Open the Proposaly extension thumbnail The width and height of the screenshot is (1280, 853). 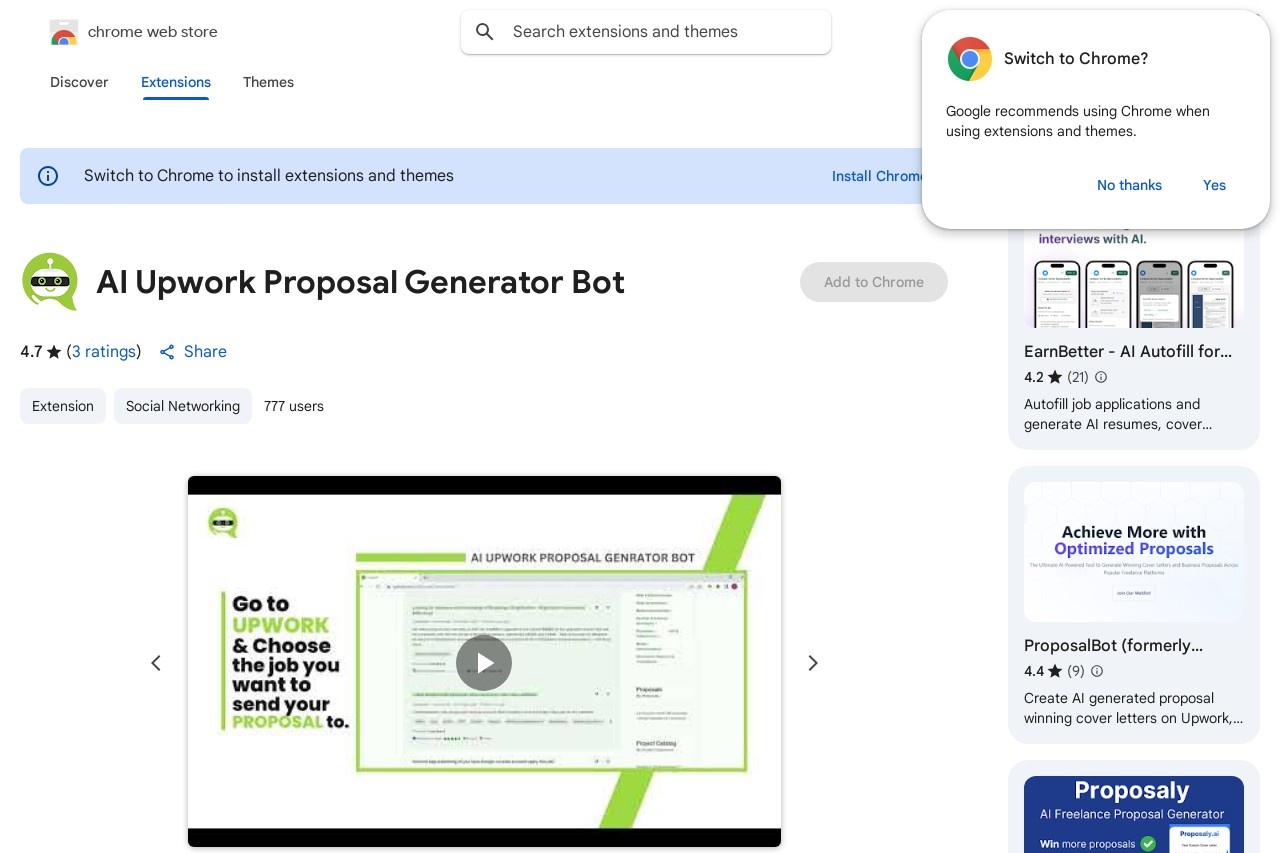(x=1134, y=815)
